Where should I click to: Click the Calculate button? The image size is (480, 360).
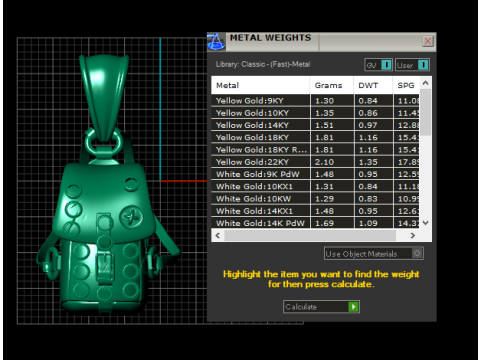click(321, 307)
